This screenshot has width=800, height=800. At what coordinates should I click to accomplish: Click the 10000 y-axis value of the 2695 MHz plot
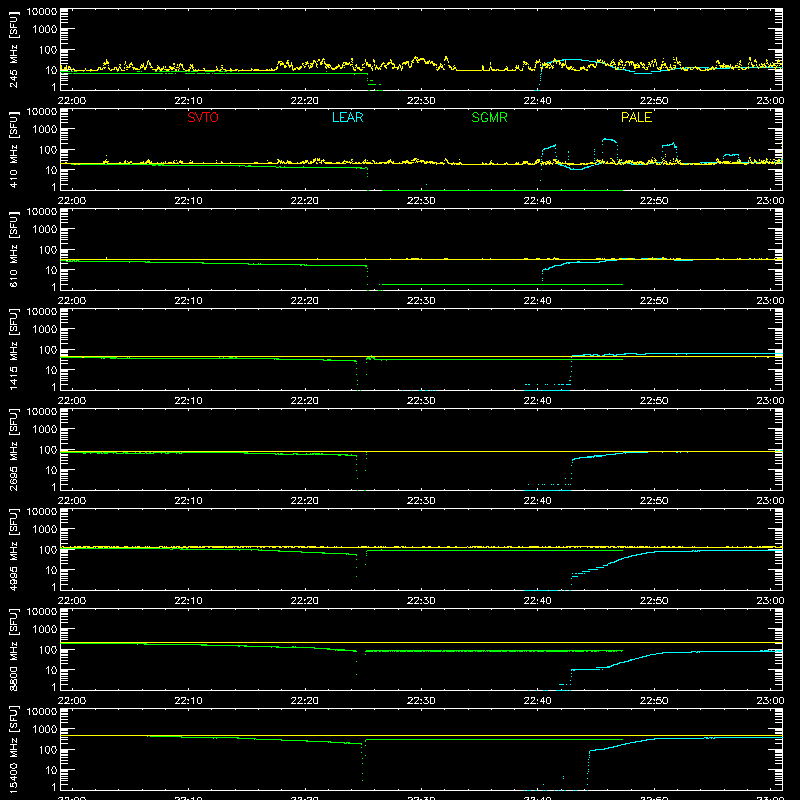click(x=42, y=412)
